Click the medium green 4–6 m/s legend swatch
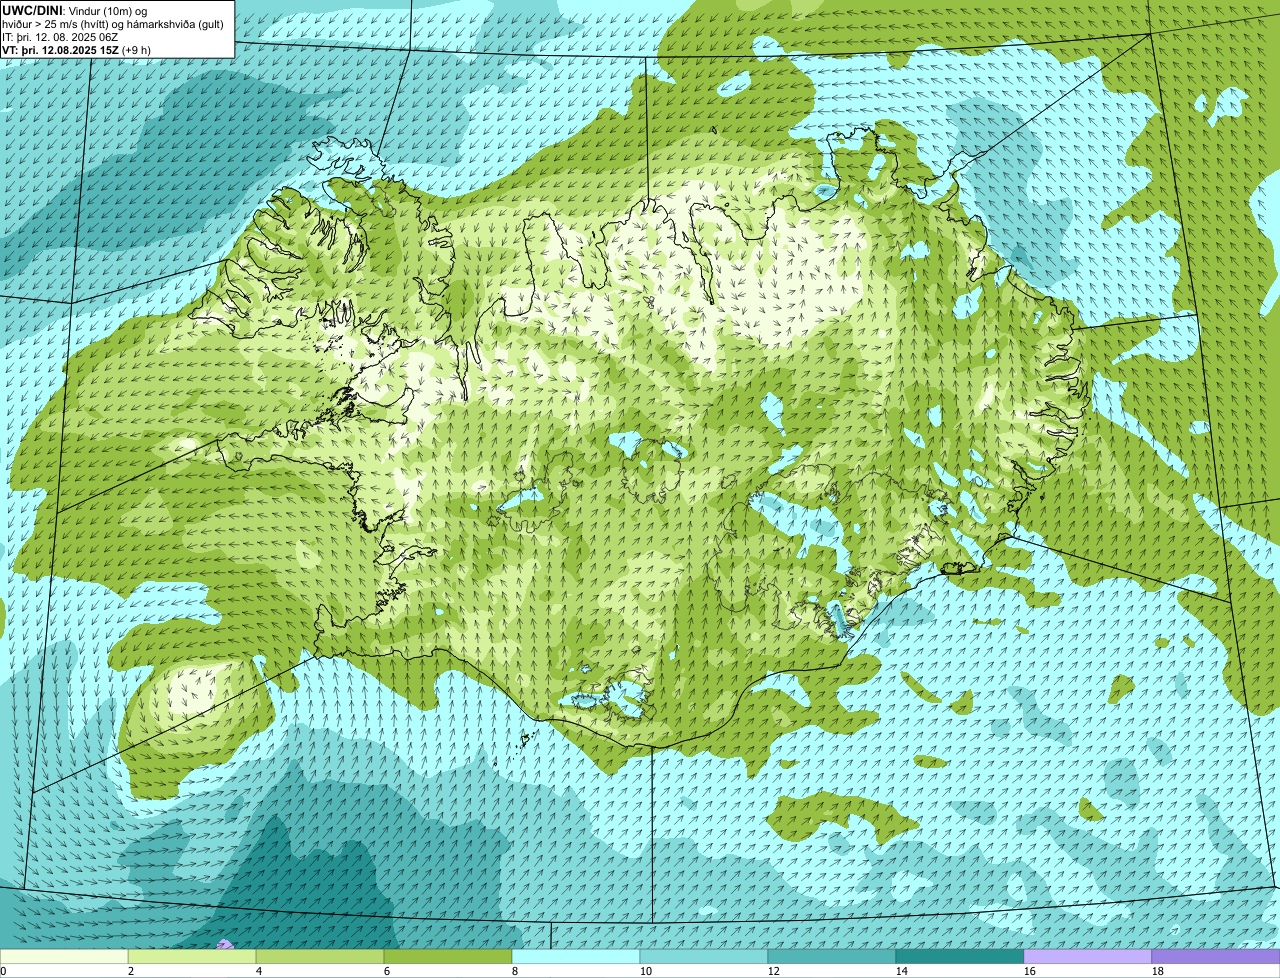 pos(320,957)
